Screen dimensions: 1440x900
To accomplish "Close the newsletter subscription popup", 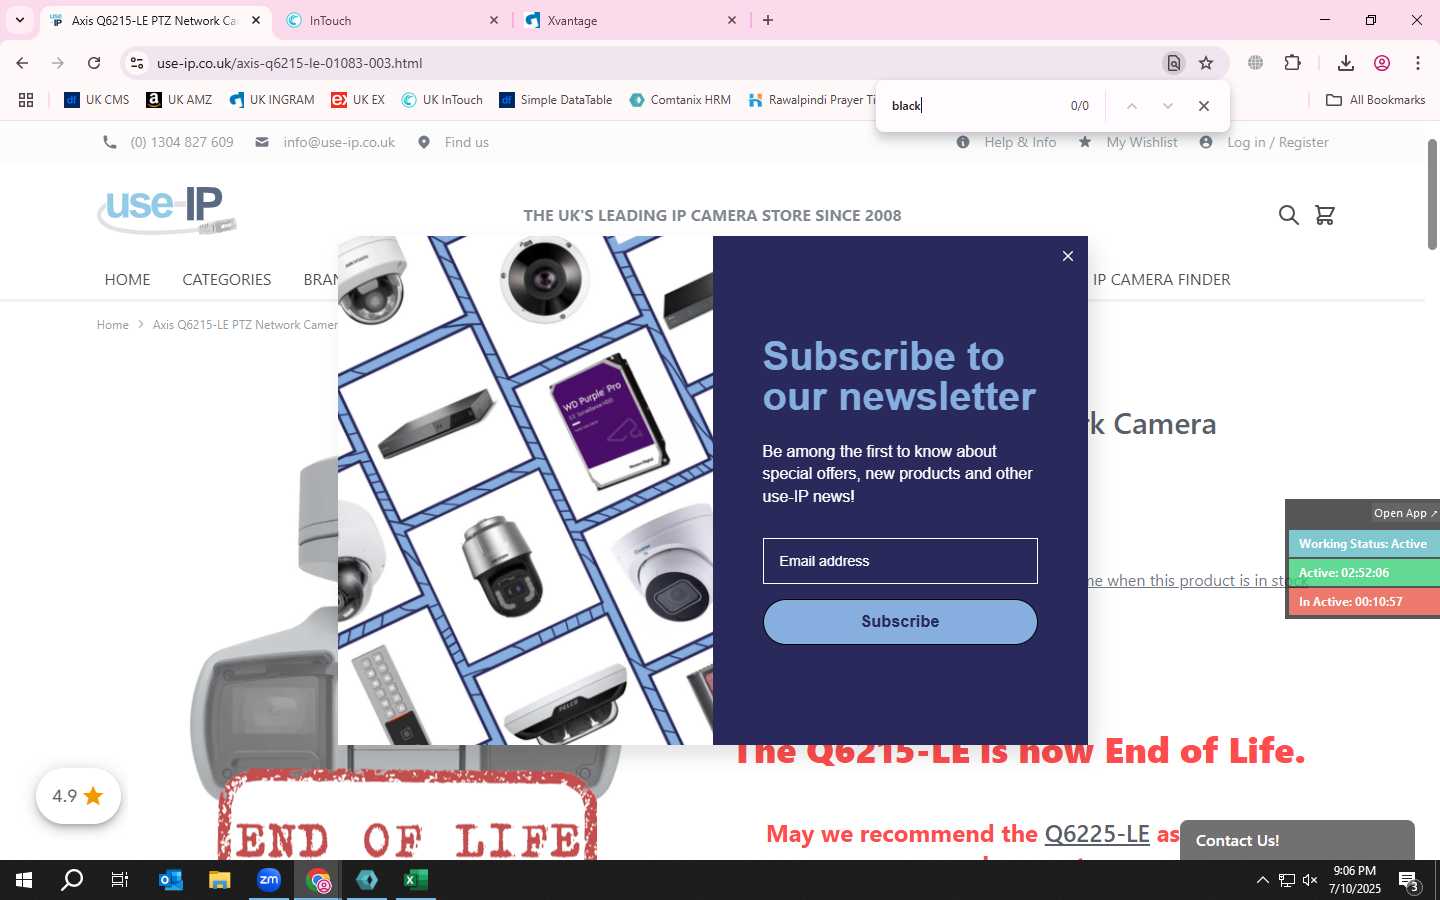I will pos(1068,256).
